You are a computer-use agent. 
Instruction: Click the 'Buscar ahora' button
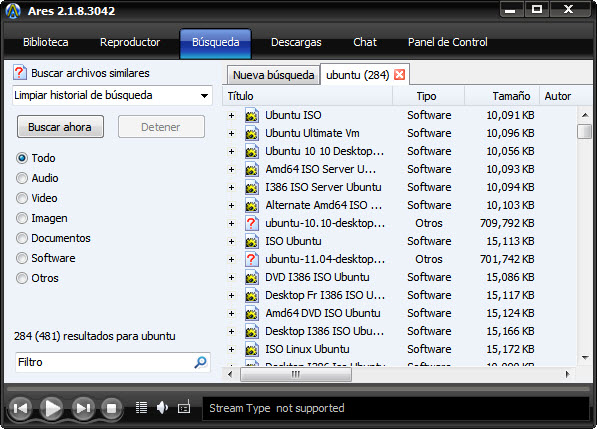[60, 127]
